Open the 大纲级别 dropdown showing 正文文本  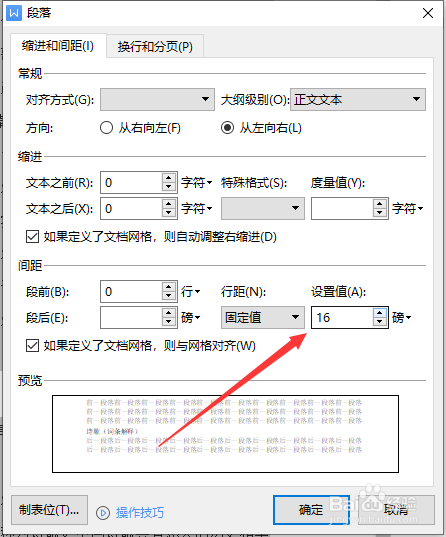click(x=358, y=99)
